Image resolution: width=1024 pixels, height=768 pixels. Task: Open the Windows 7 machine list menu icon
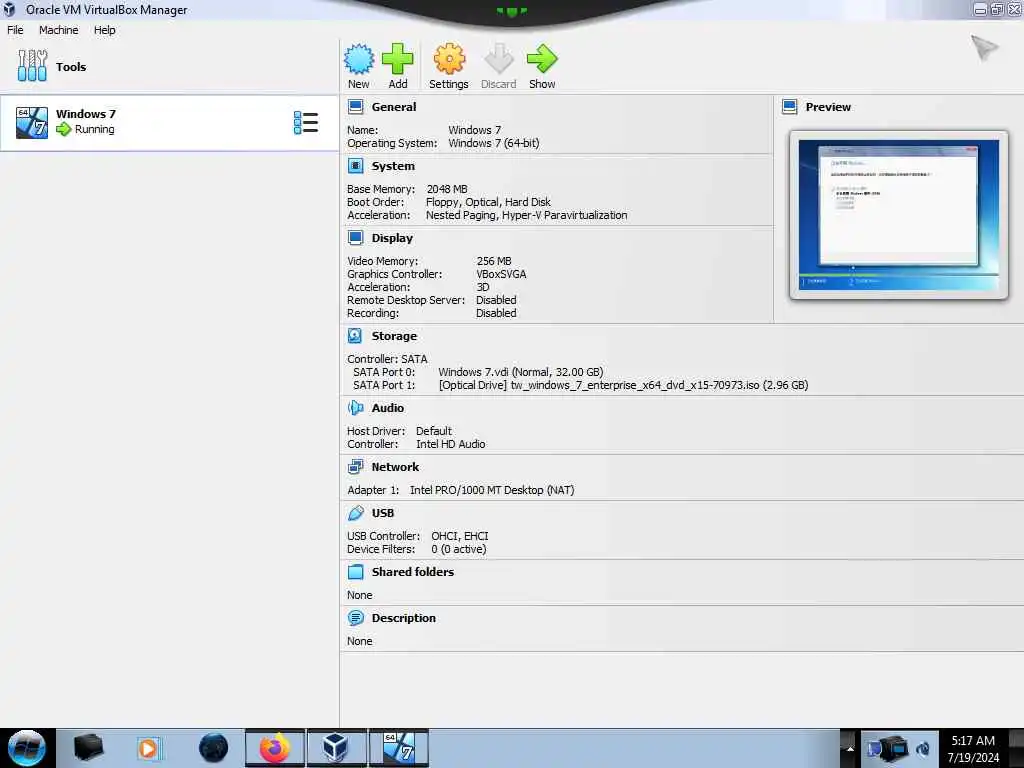(x=306, y=123)
